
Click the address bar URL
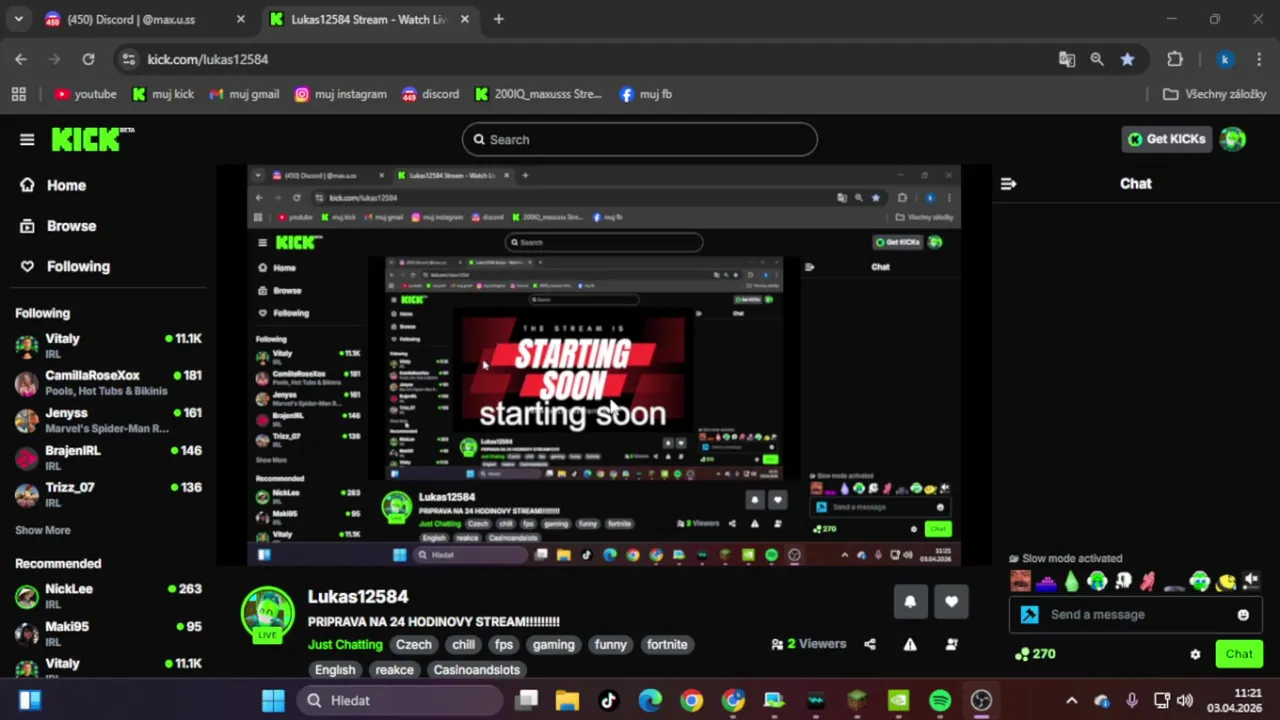(x=208, y=59)
